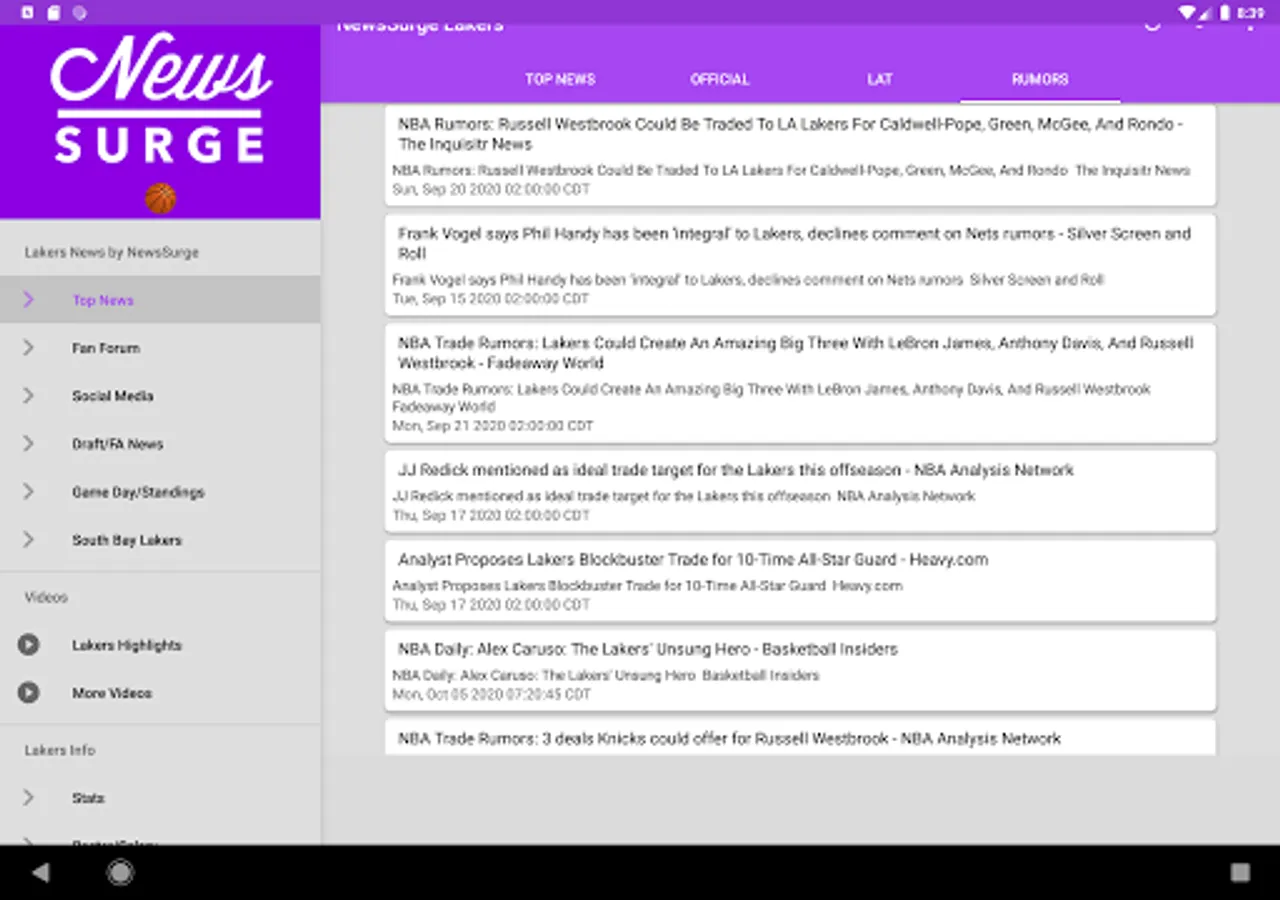Image resolution: width=1280 pixels, height=900 pixels.
Task: Open the Fan Forum label in the sidebar
Action: (x=106, y=348)
